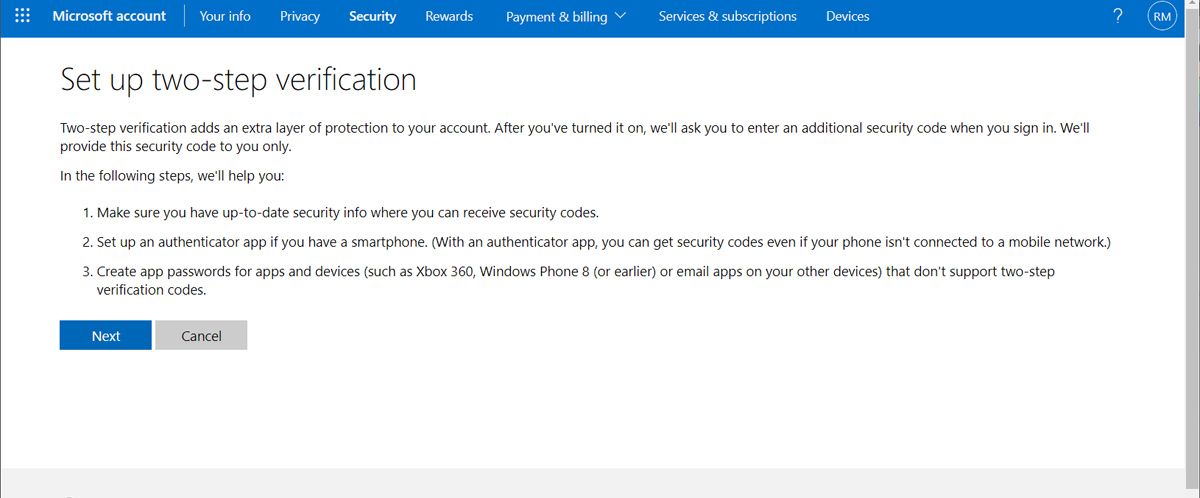Screen dimensions: 1200x498
Task: Open the app launcher waffle icon
Action: [x=22, y=16]
